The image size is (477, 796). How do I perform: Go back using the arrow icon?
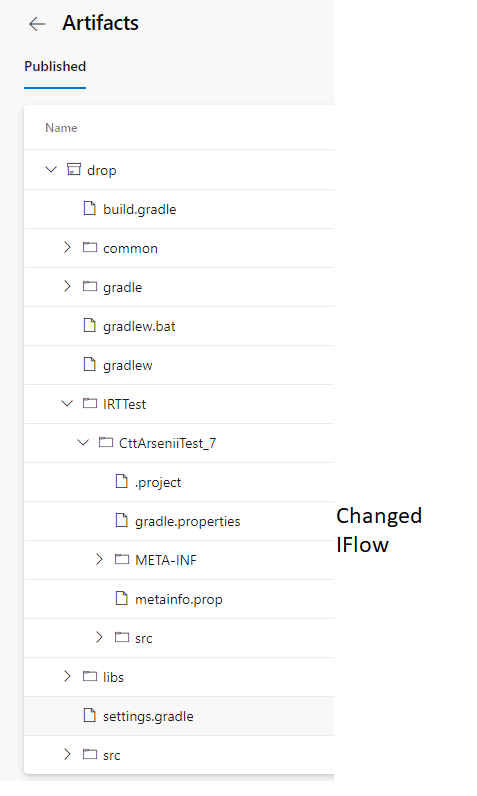[37, 24]
